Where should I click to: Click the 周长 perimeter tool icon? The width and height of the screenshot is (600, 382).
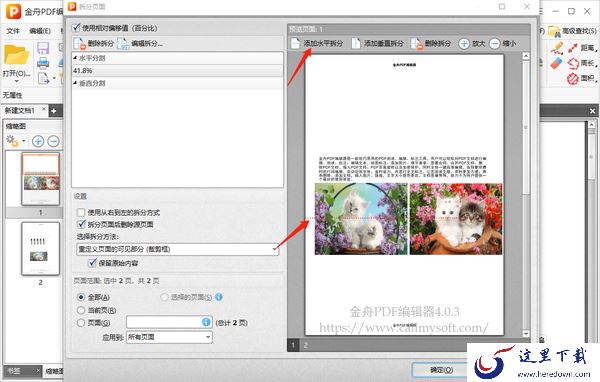click(x=574, y=63)
